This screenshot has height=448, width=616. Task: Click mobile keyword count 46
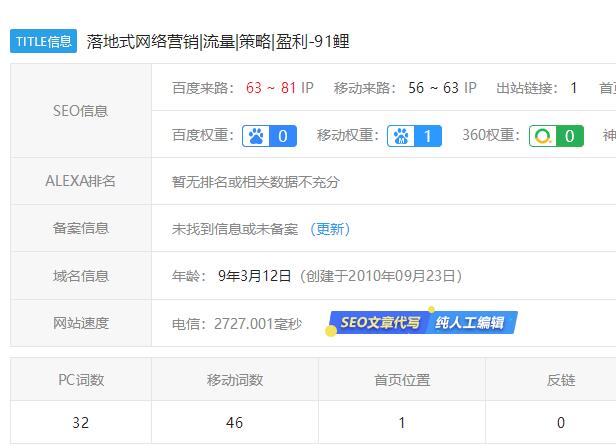click(x=234, y=423)
